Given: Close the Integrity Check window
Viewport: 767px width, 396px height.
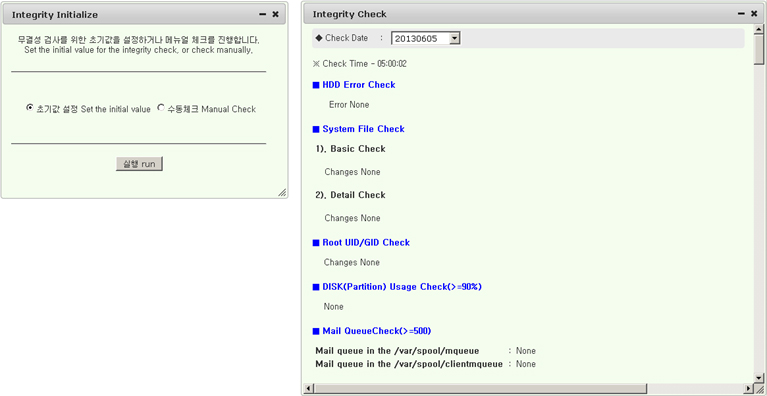Looking at the screenshot, I should (x=754, y=14).
